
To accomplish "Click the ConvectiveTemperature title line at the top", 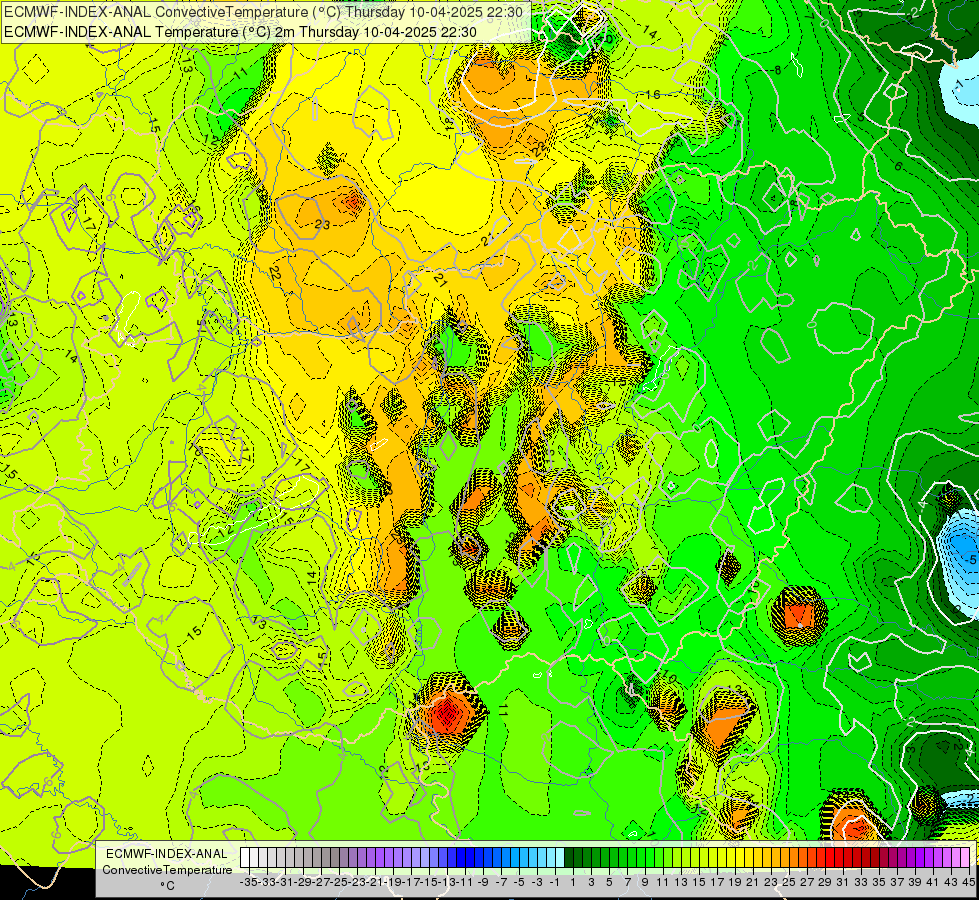I will click(x=263, y=12).
